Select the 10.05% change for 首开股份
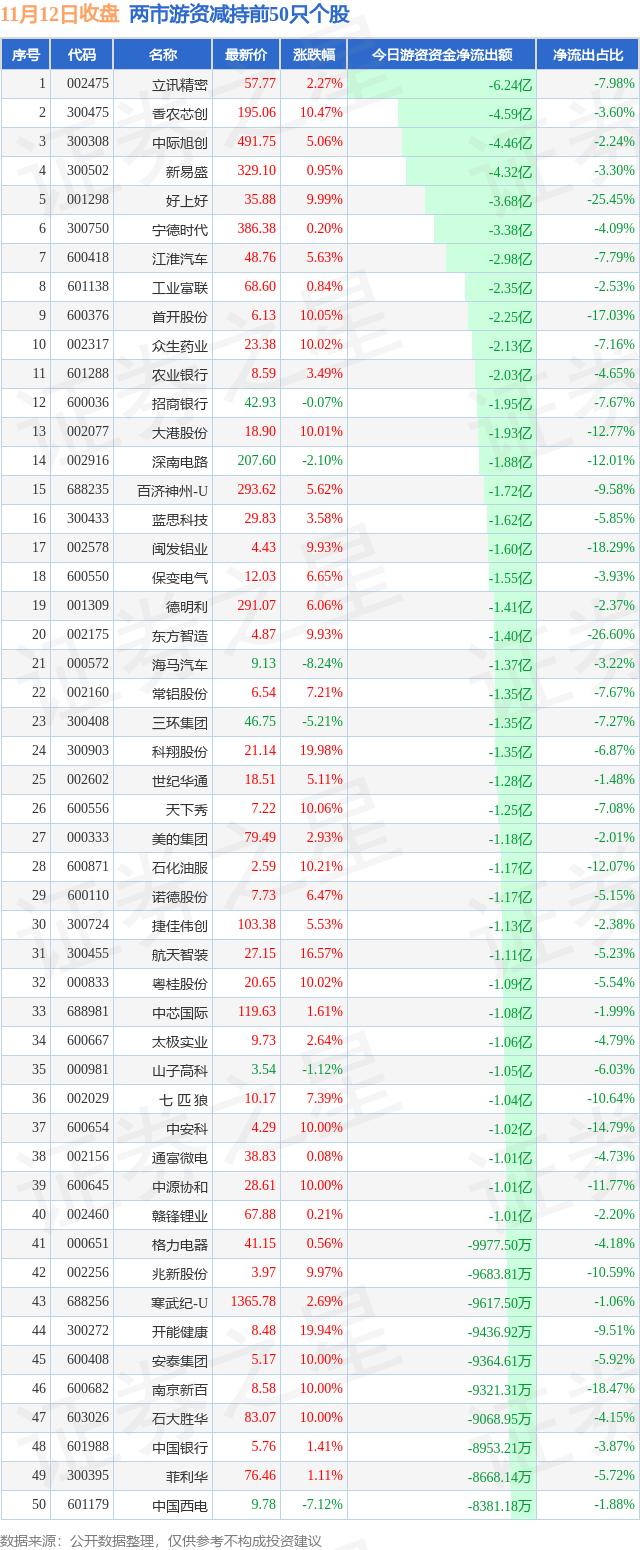This screenshot has width=640, height=1550. [323, 315]
